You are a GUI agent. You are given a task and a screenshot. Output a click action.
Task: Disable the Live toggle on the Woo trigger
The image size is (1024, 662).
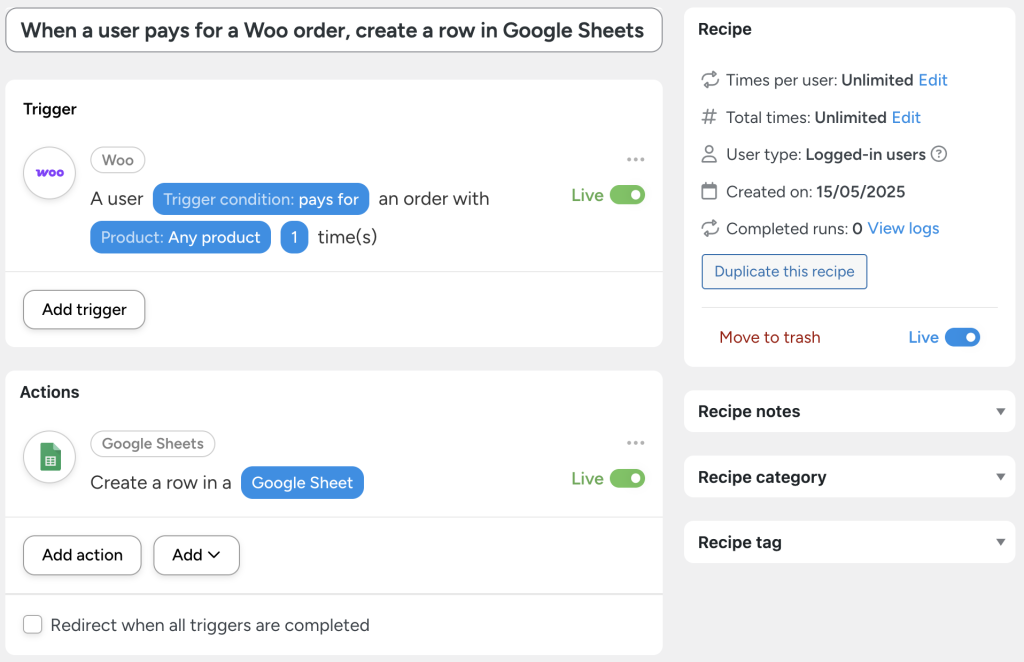[631, 195]
